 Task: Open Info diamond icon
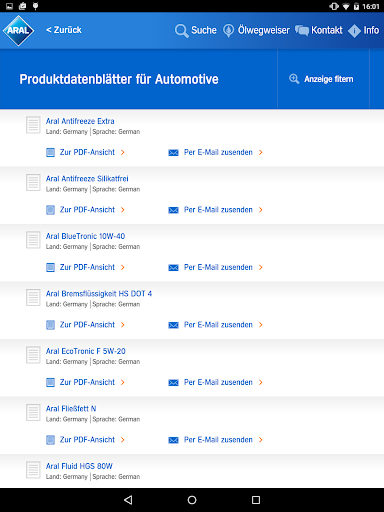(x=354, y=31)
